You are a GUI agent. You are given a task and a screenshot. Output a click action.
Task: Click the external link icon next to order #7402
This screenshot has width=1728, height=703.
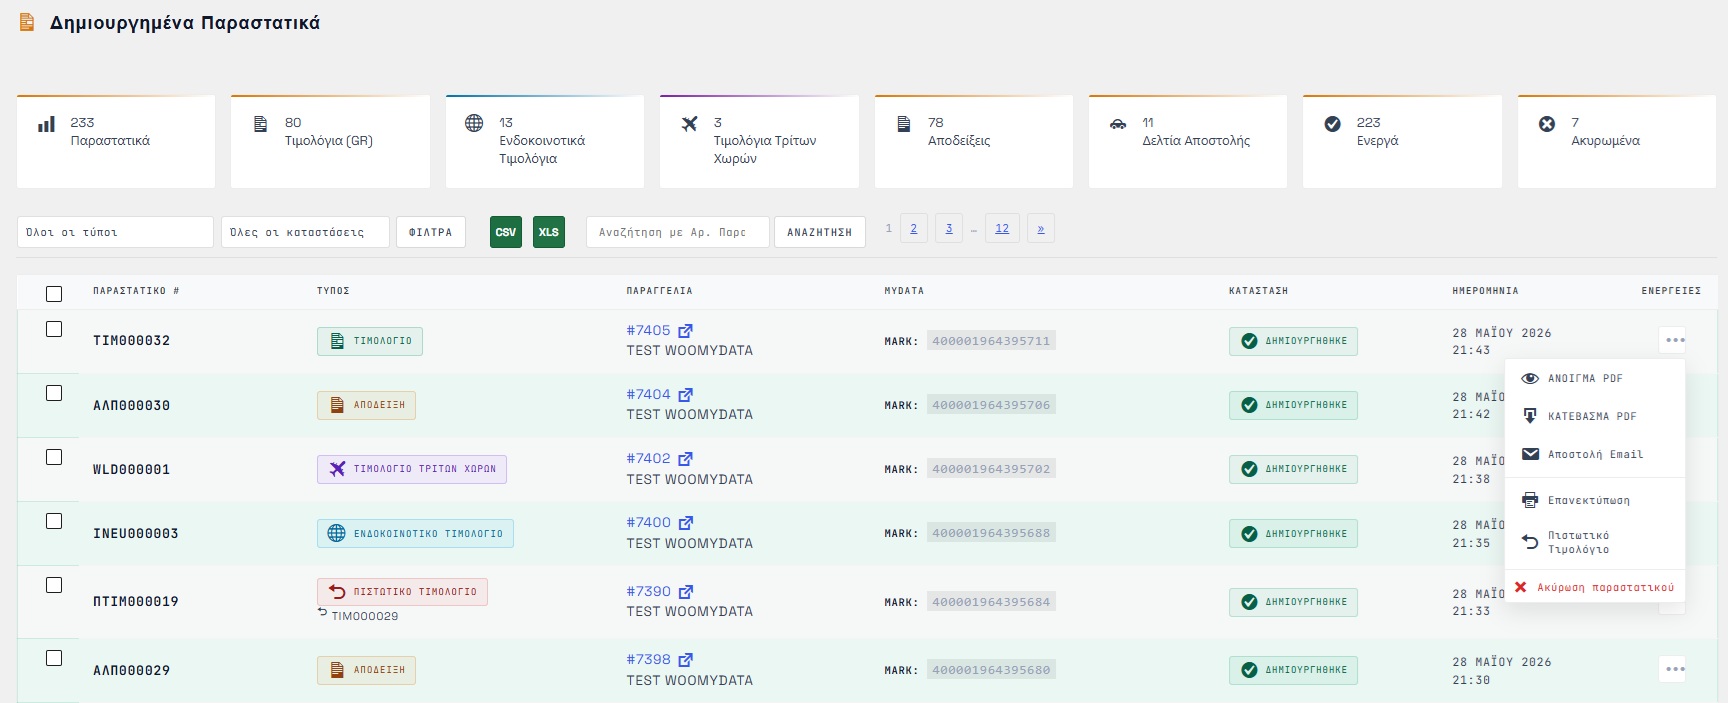[x=685, y=459]
